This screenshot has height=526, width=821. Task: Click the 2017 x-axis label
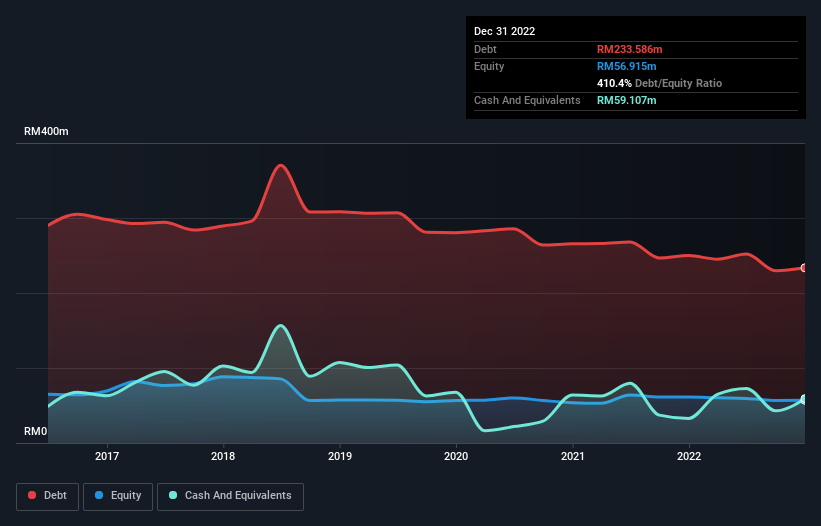107,456
